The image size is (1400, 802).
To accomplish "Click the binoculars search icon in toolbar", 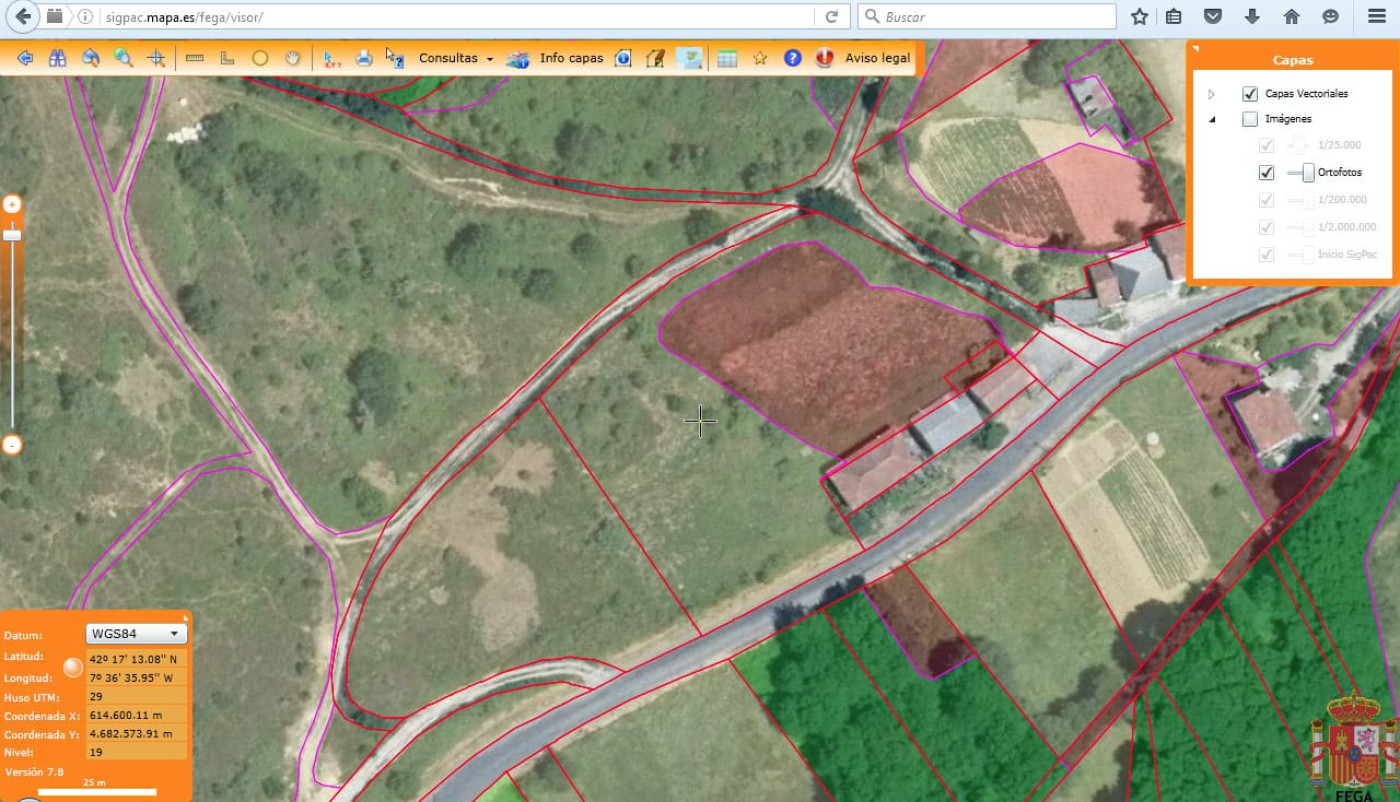I will 58,58.
